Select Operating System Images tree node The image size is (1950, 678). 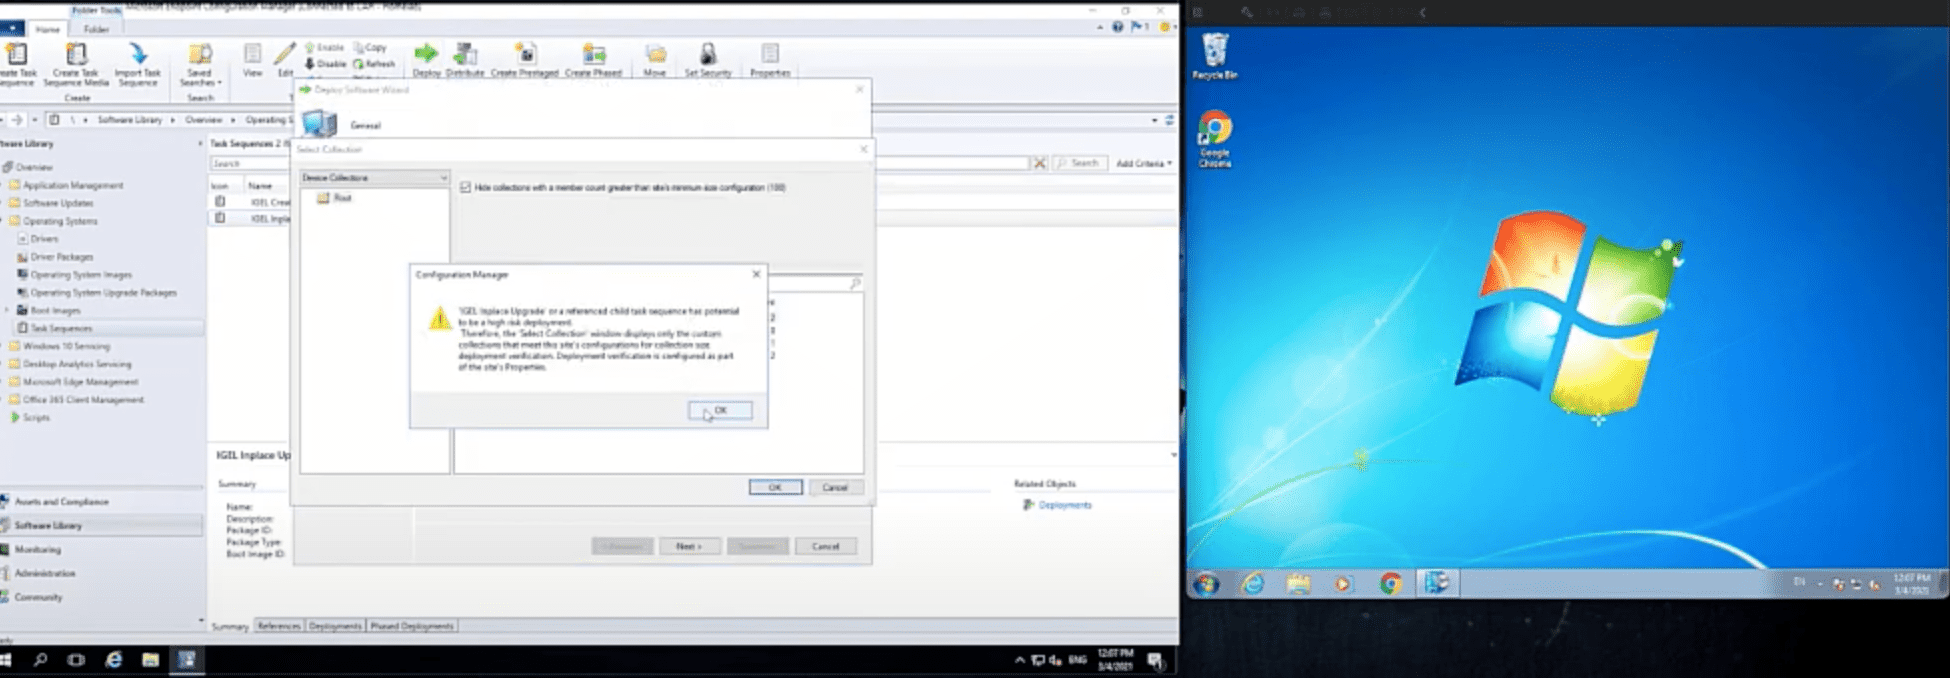81,275
